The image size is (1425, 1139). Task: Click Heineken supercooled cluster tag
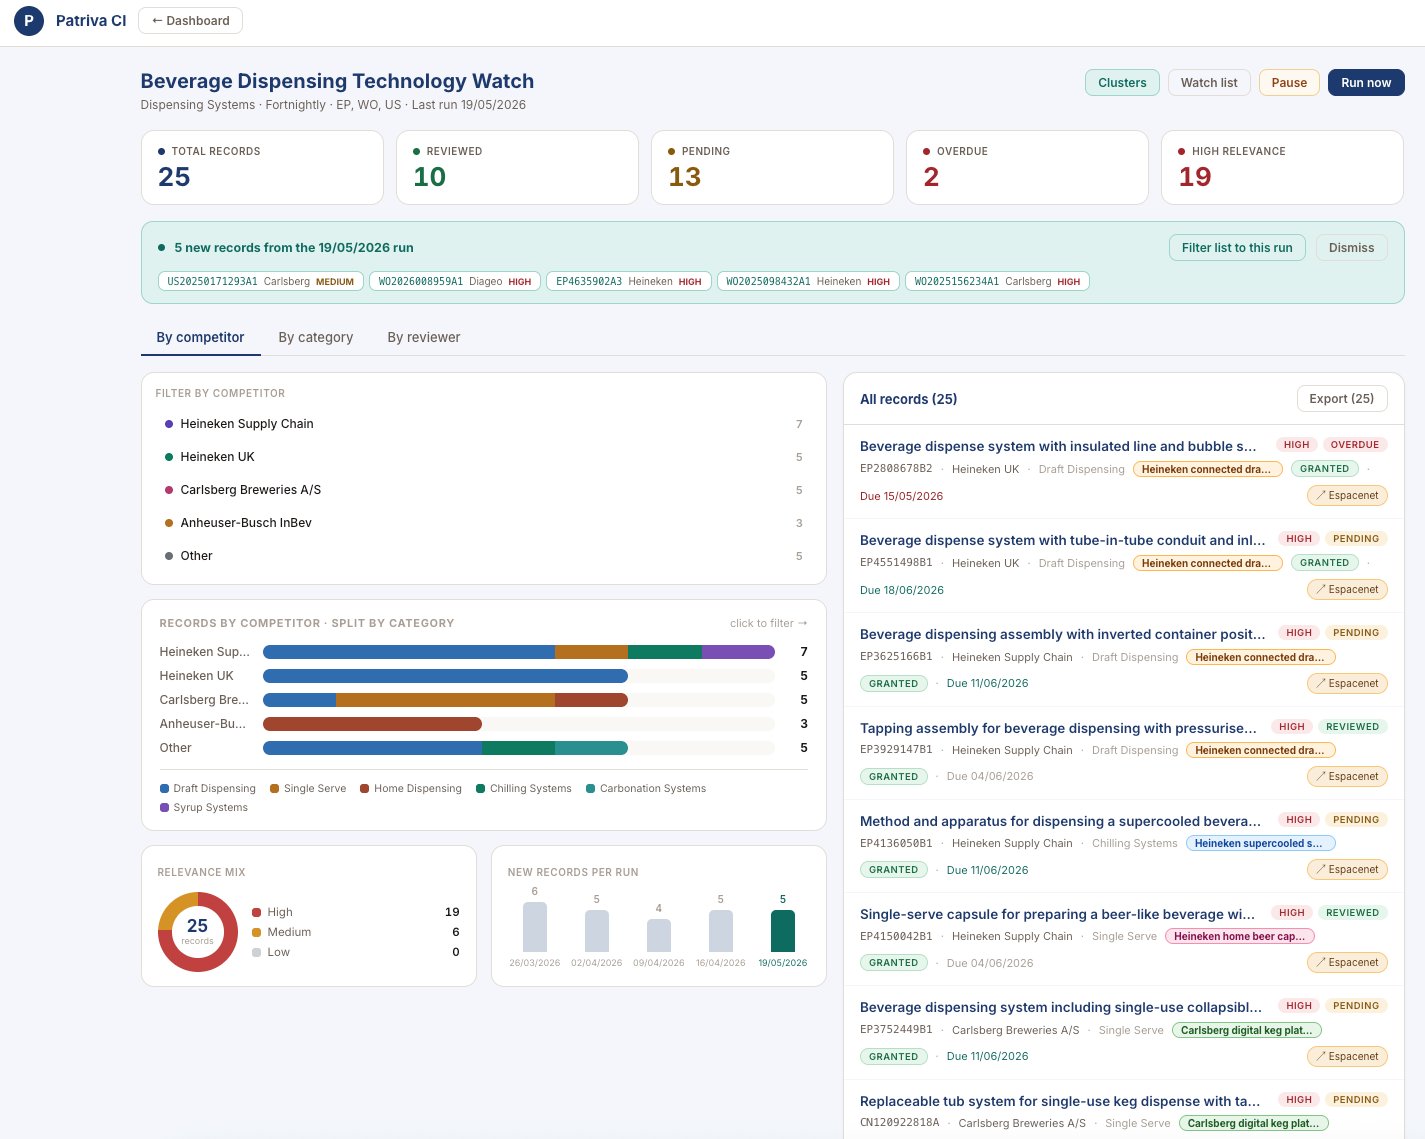point(1260,843)
